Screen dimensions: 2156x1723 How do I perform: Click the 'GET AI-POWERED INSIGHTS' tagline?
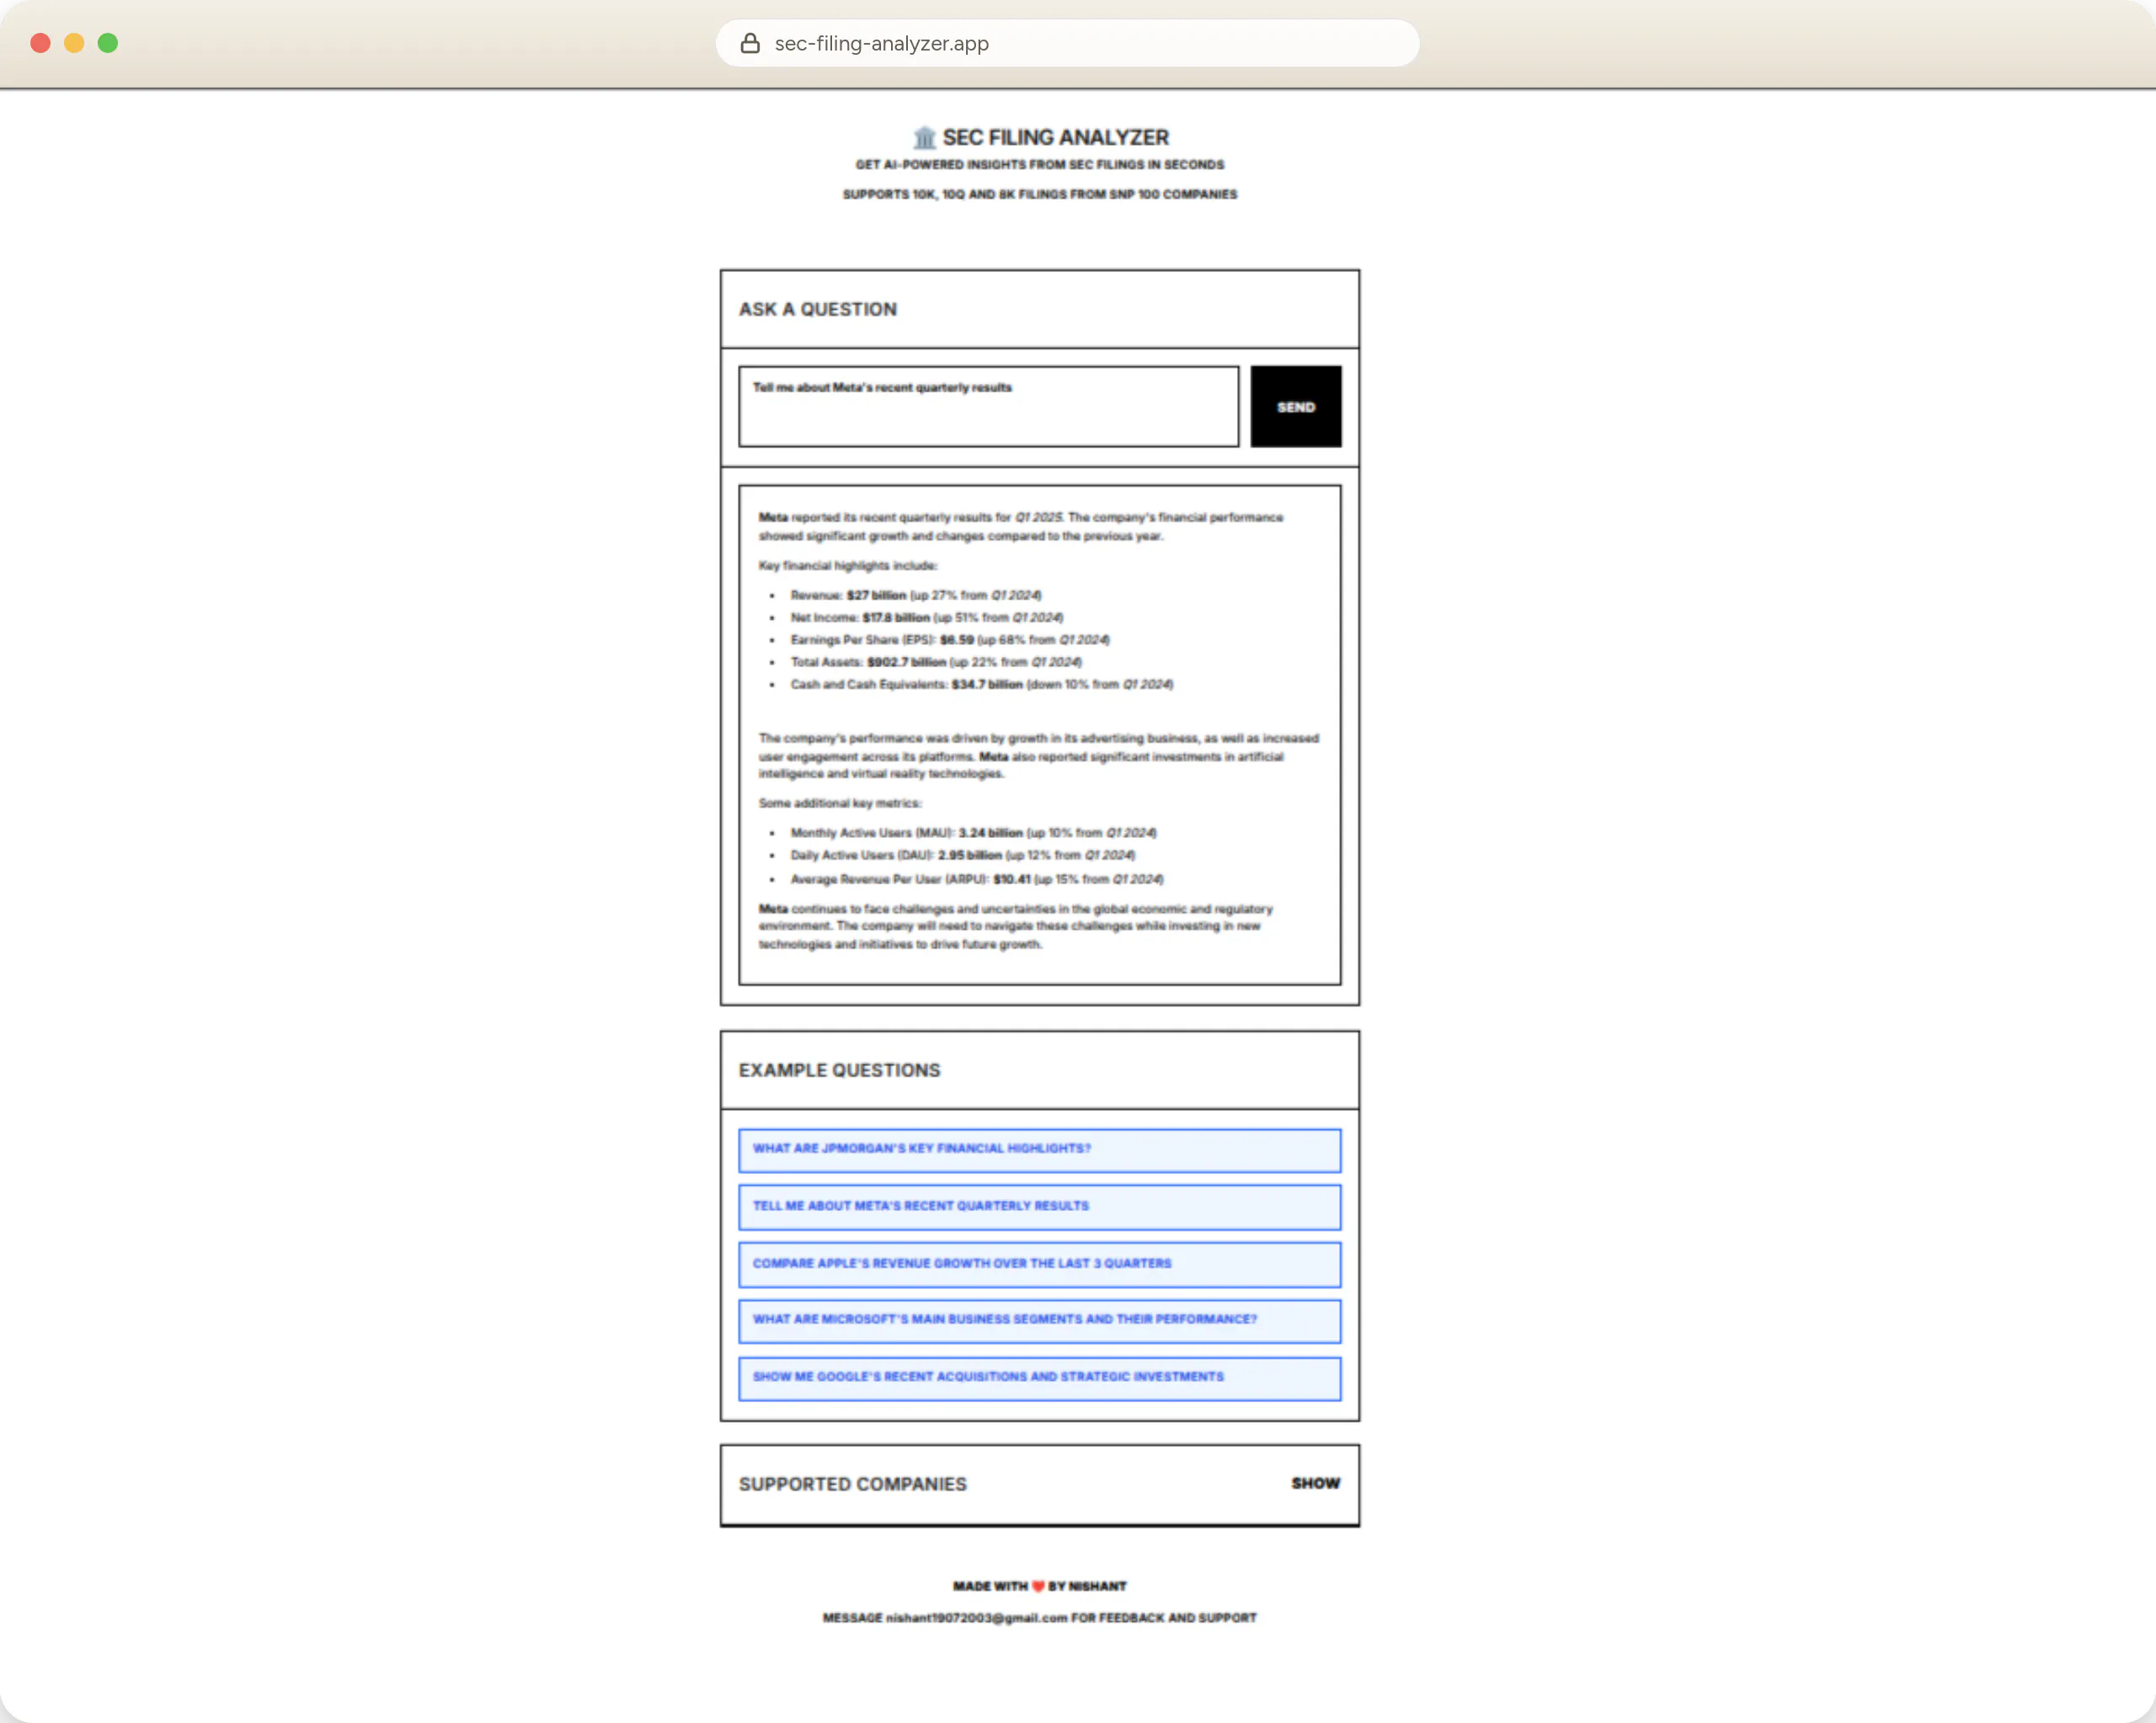pyautogui.click(x=1039, y=164)
